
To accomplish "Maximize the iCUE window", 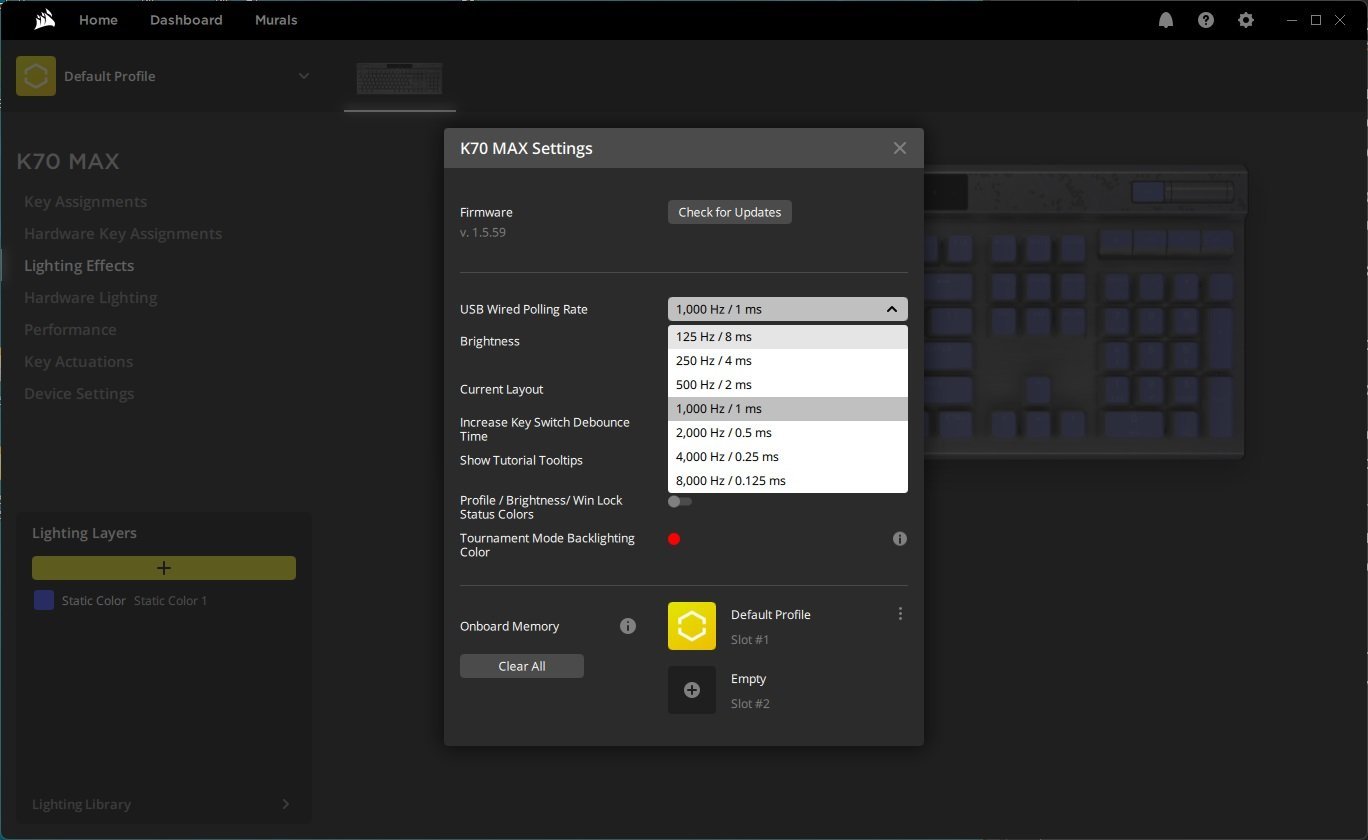I will pos(1316,20).
